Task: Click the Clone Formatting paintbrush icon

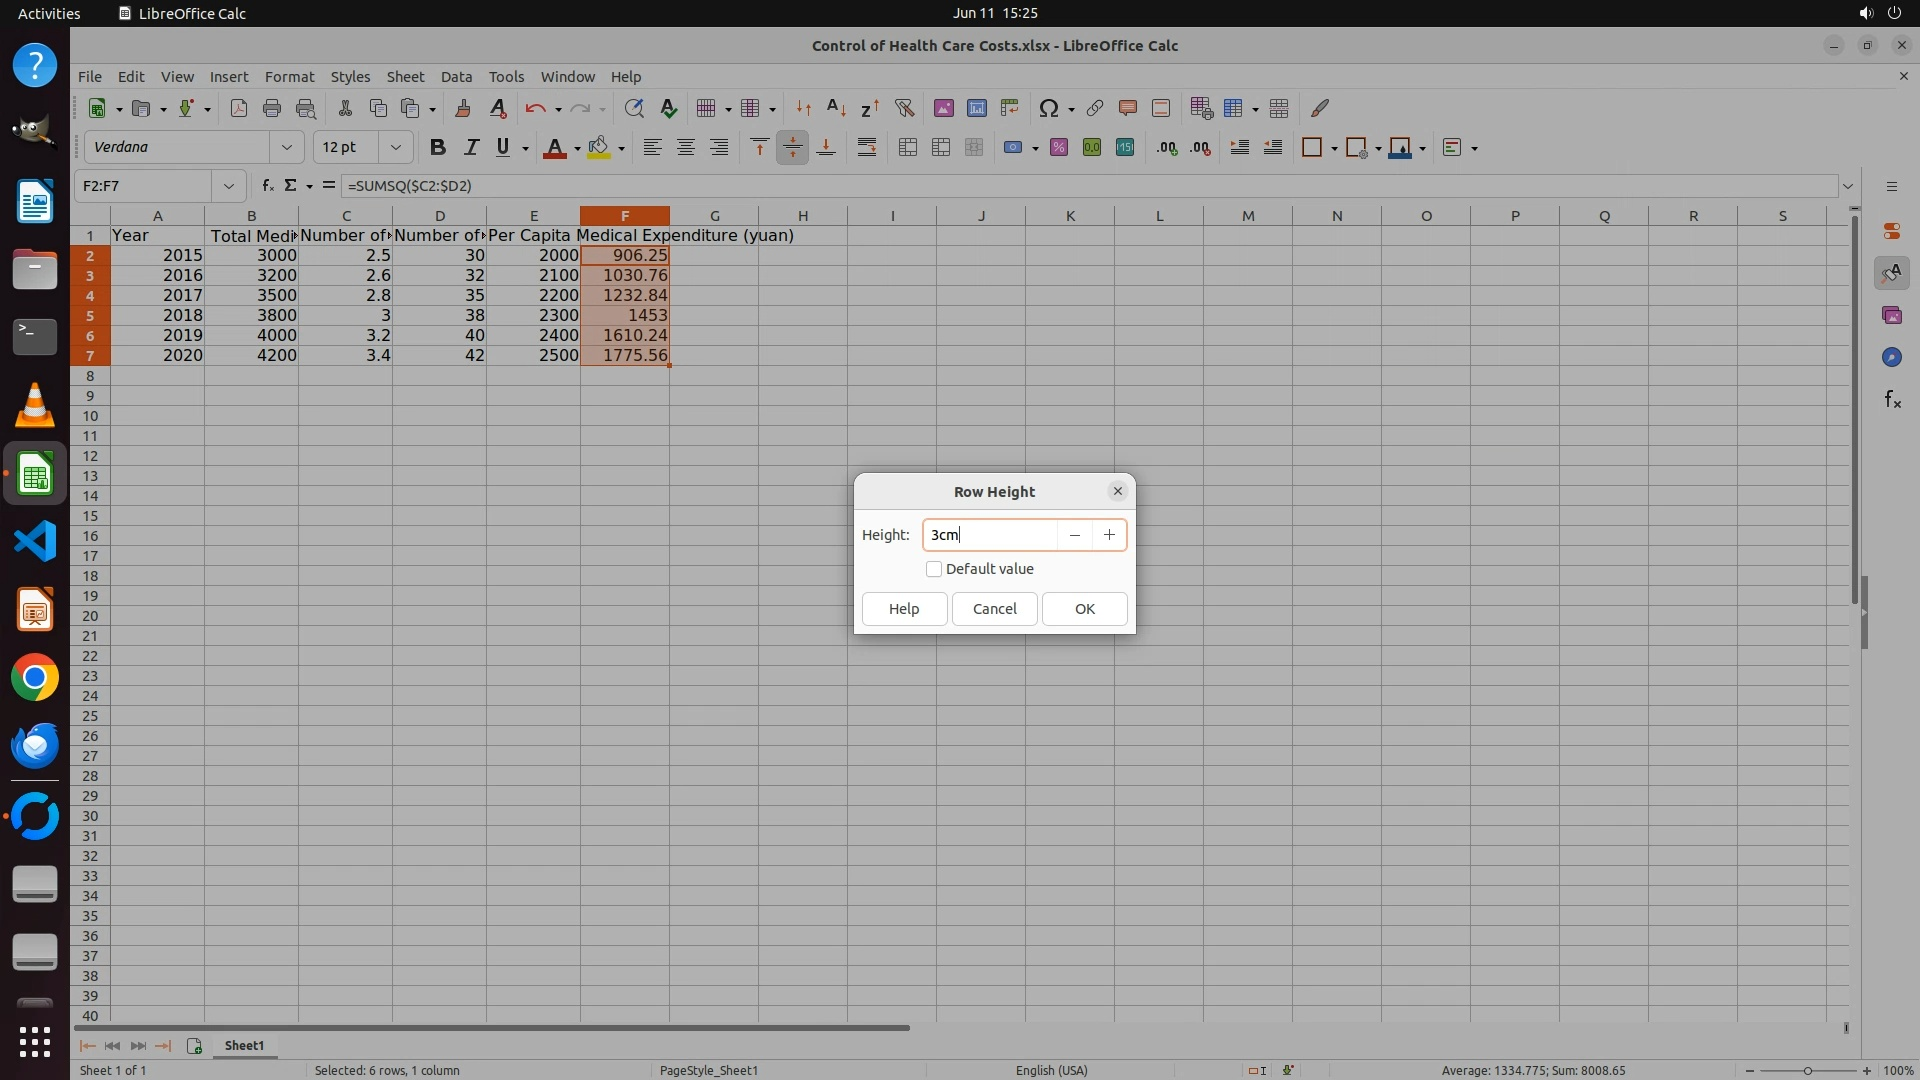Action: coord(462,108)
